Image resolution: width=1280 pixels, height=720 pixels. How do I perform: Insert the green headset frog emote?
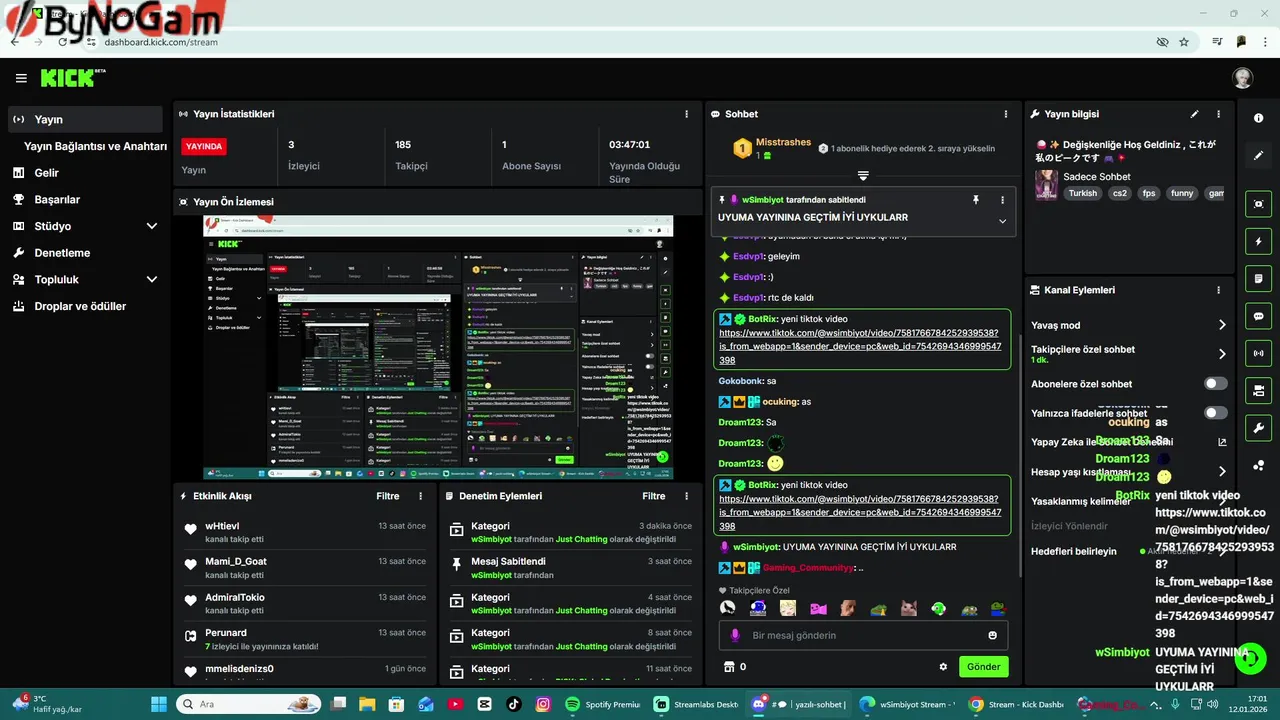(x=938, y=608)
